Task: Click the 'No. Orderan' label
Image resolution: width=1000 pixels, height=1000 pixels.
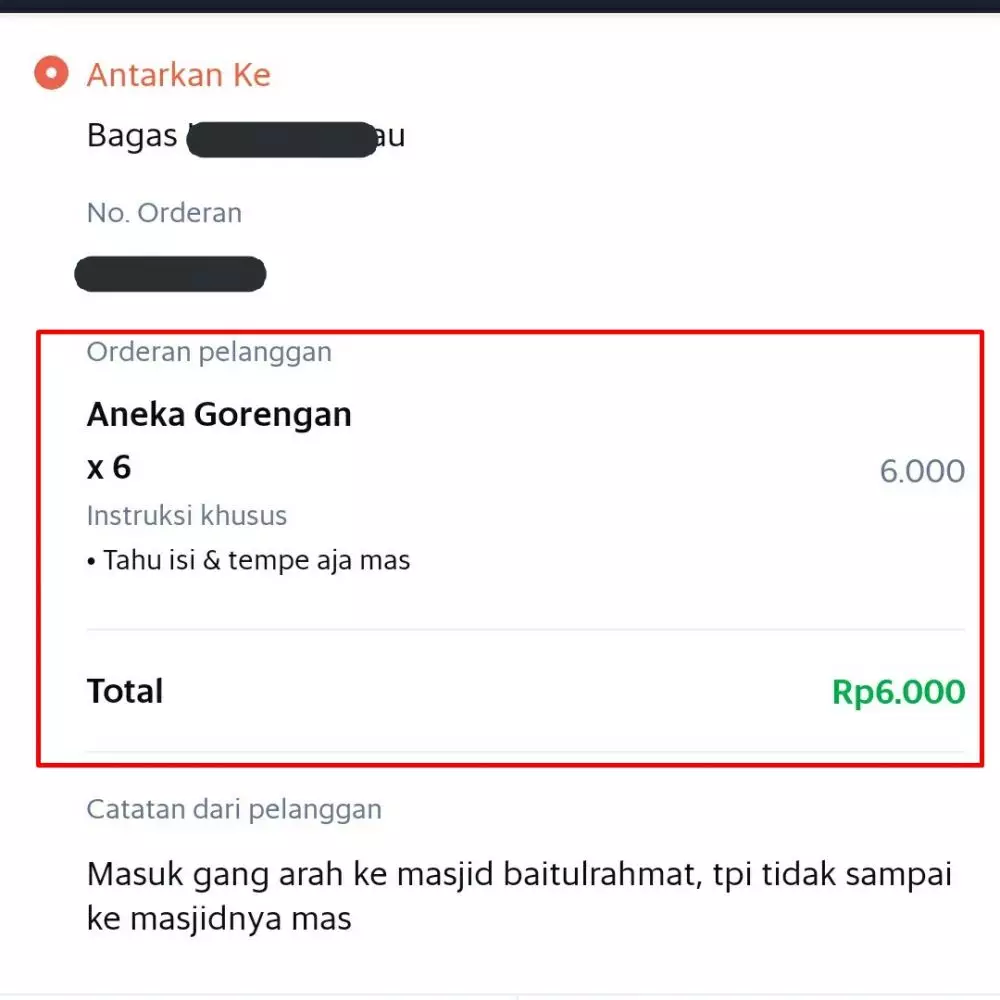Action: (164, 212)
